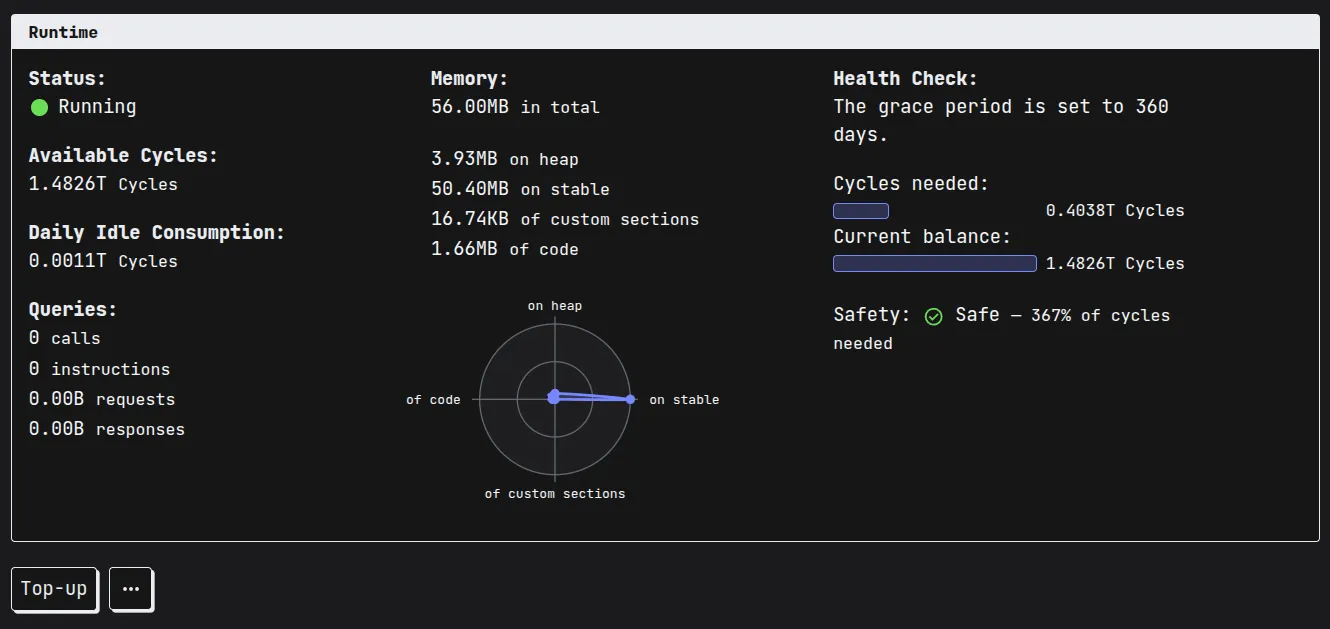Click the center point of the memory radar chart
This screenshot has height=629, width=1330.
coord(555,397)
